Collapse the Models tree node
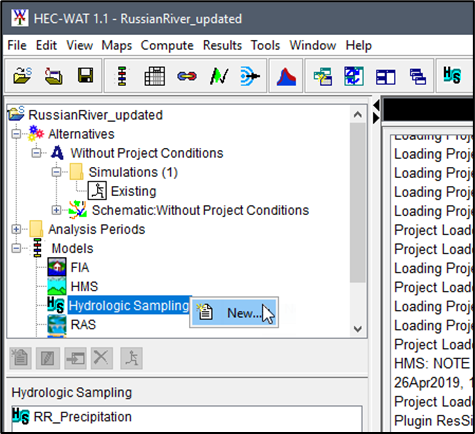 16,248
